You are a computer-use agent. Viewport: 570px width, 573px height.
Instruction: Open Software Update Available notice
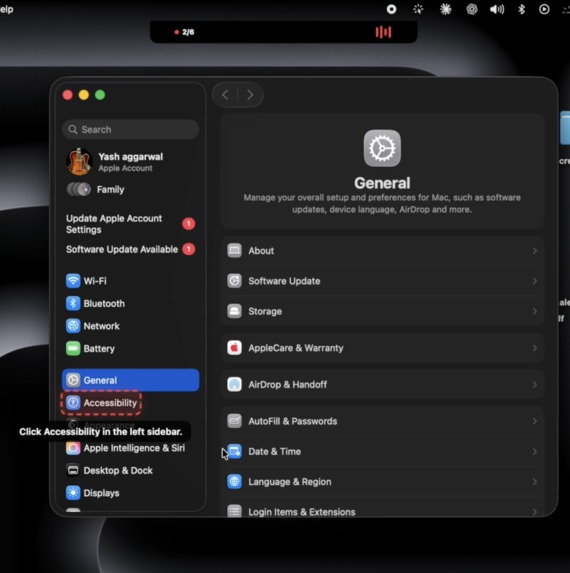click(x=130, y=249)
